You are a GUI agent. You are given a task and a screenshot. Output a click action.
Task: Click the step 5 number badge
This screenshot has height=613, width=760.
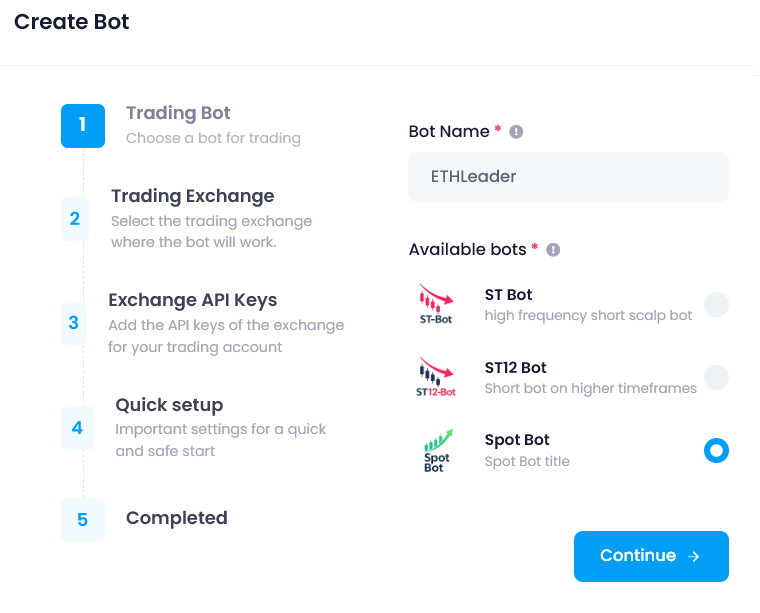pos(82,520)
